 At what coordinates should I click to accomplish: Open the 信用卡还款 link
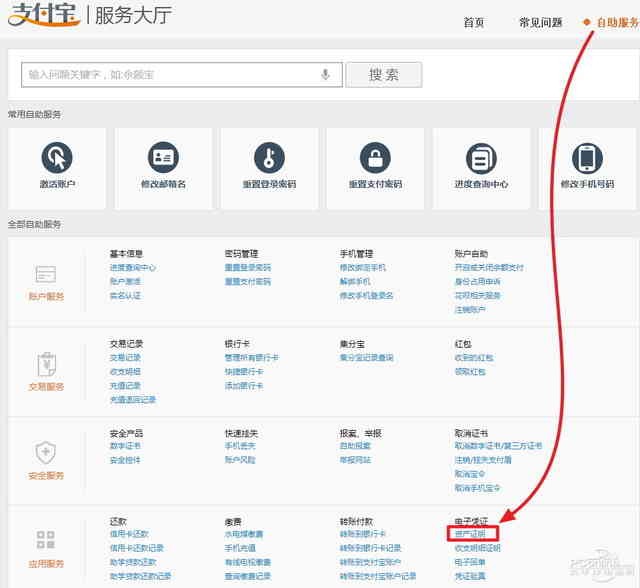tap(129, 534)
